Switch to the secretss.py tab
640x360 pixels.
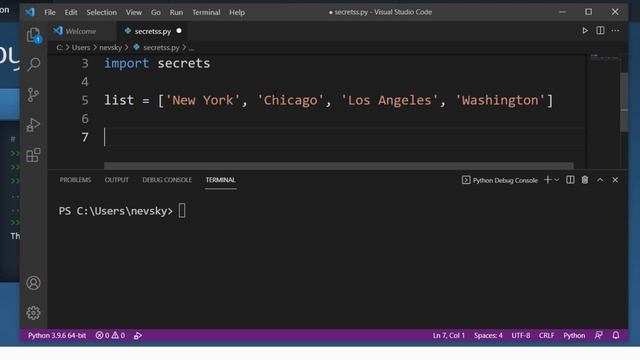click(153, 31)
